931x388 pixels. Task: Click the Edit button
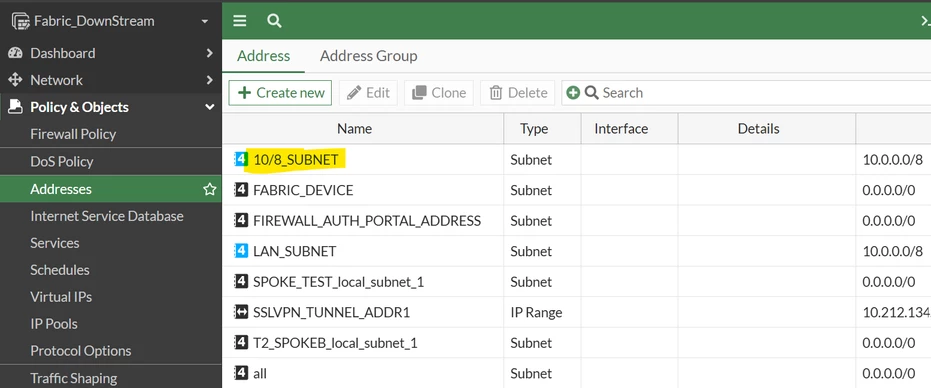point(368,93)
